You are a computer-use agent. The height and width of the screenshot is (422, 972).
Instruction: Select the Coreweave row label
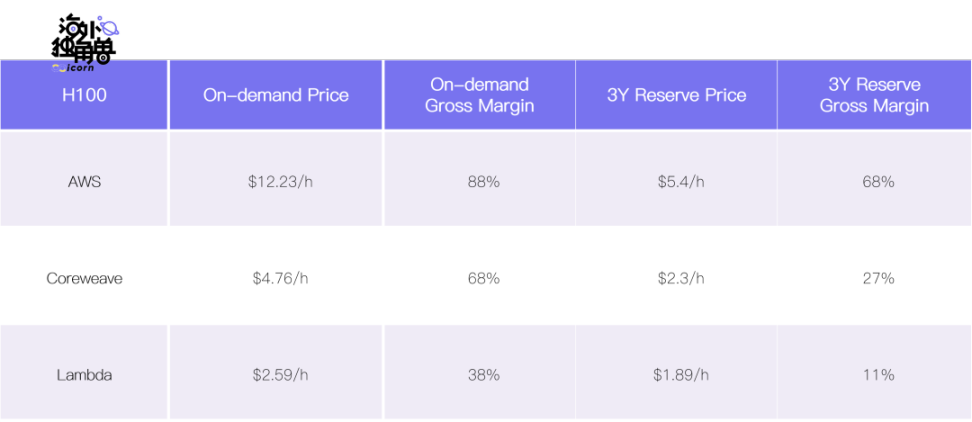pyautogui.click(x=84, y=278)
